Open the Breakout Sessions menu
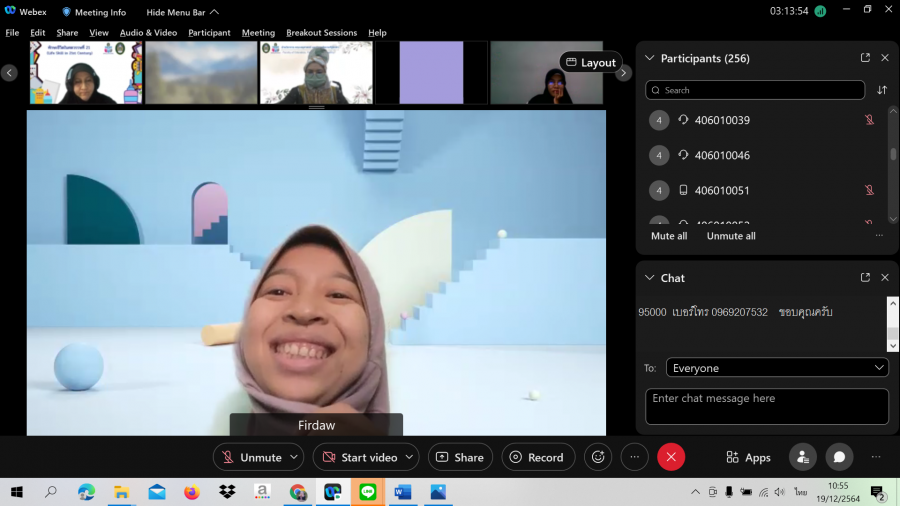Image resolution: width=900 pixels, height=506 pixels. click(x=321, y=33)
